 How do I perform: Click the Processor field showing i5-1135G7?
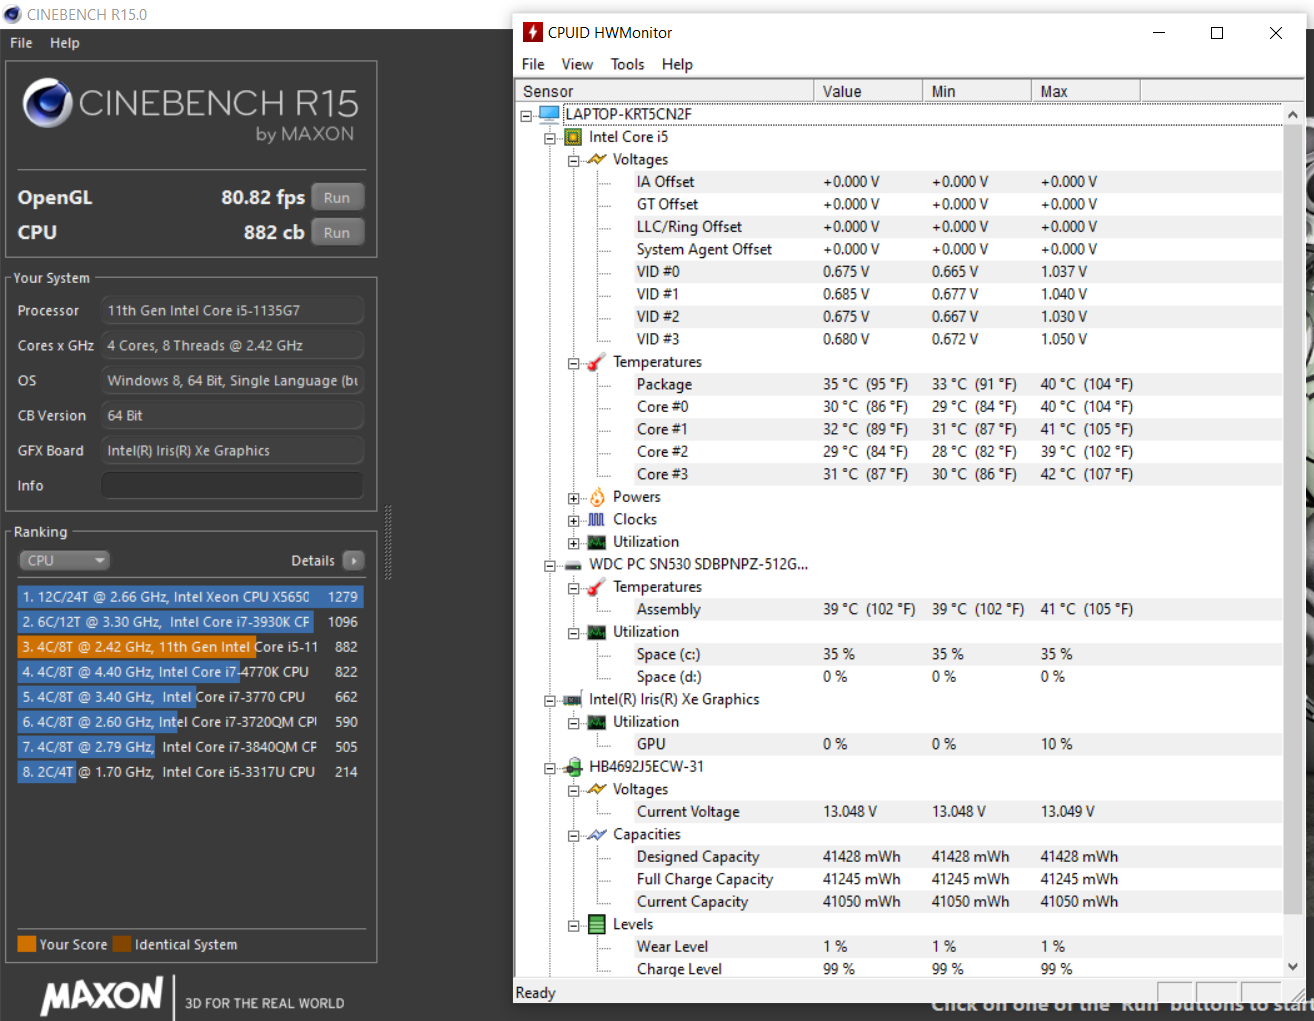232,311
